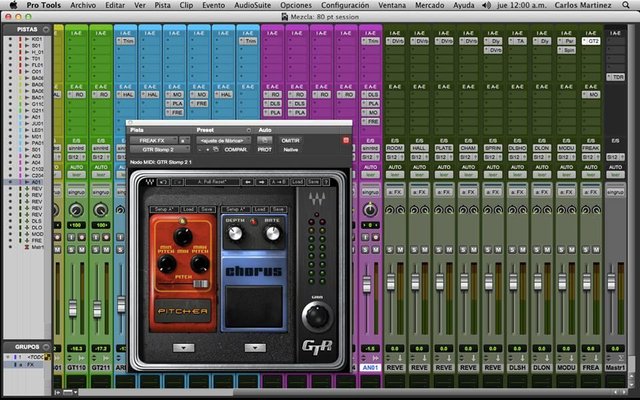Screen dimensions: 640x400
Task: Click the copy settings icon beside COMPAR.
Action: click(x=216, y=150)
